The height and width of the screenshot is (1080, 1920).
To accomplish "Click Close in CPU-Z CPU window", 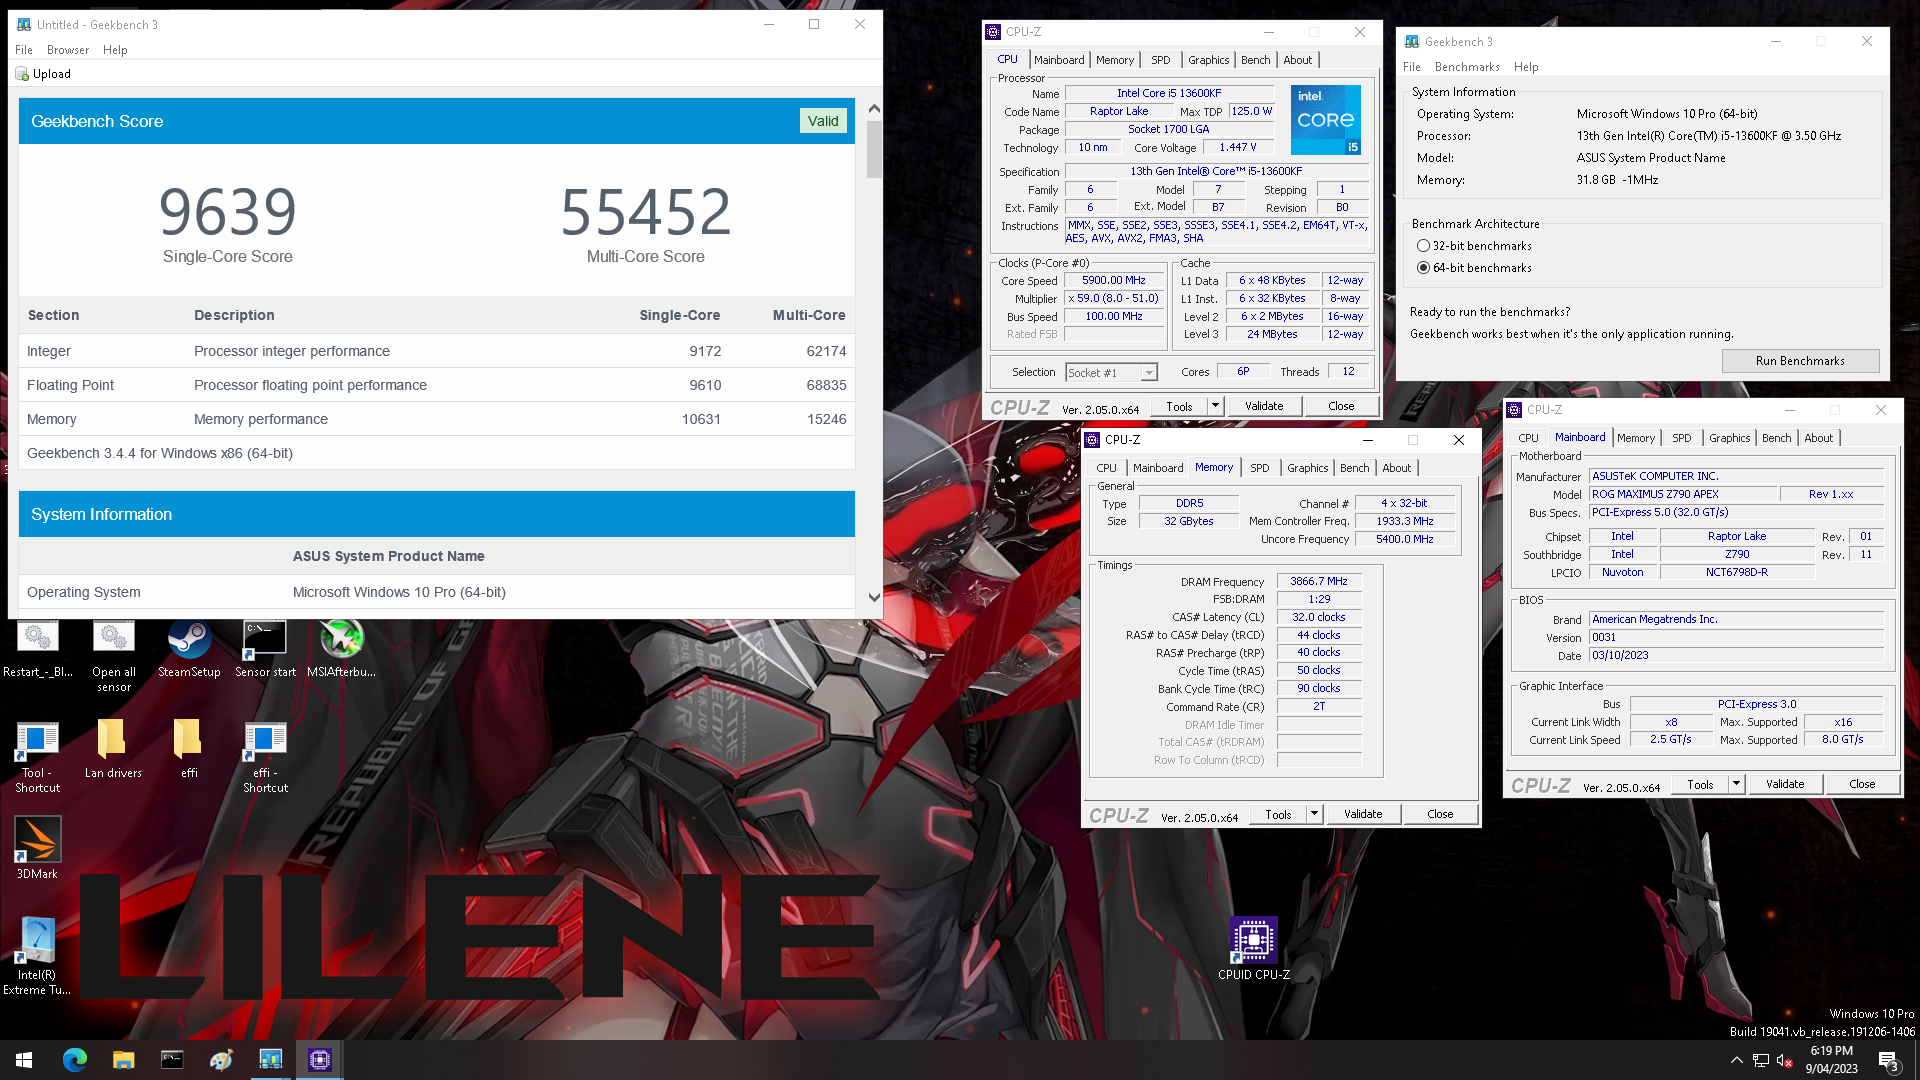I will pyautogui.click(x=1341, y=406).
